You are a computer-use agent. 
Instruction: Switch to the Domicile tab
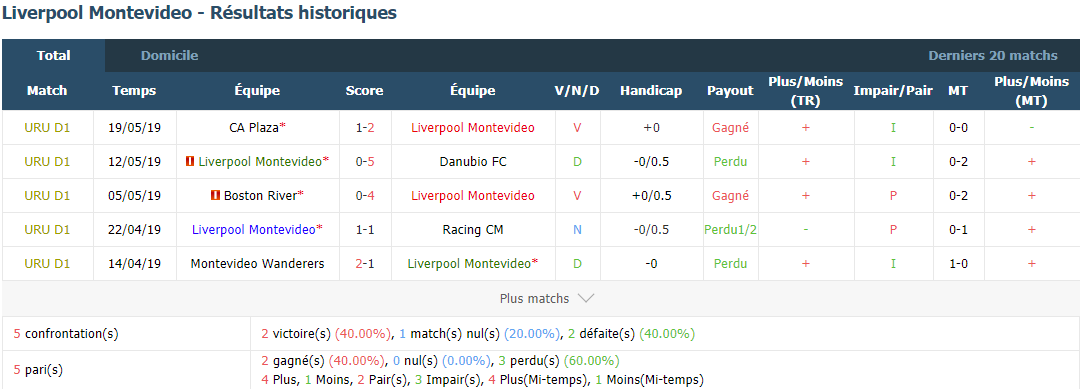169,56
